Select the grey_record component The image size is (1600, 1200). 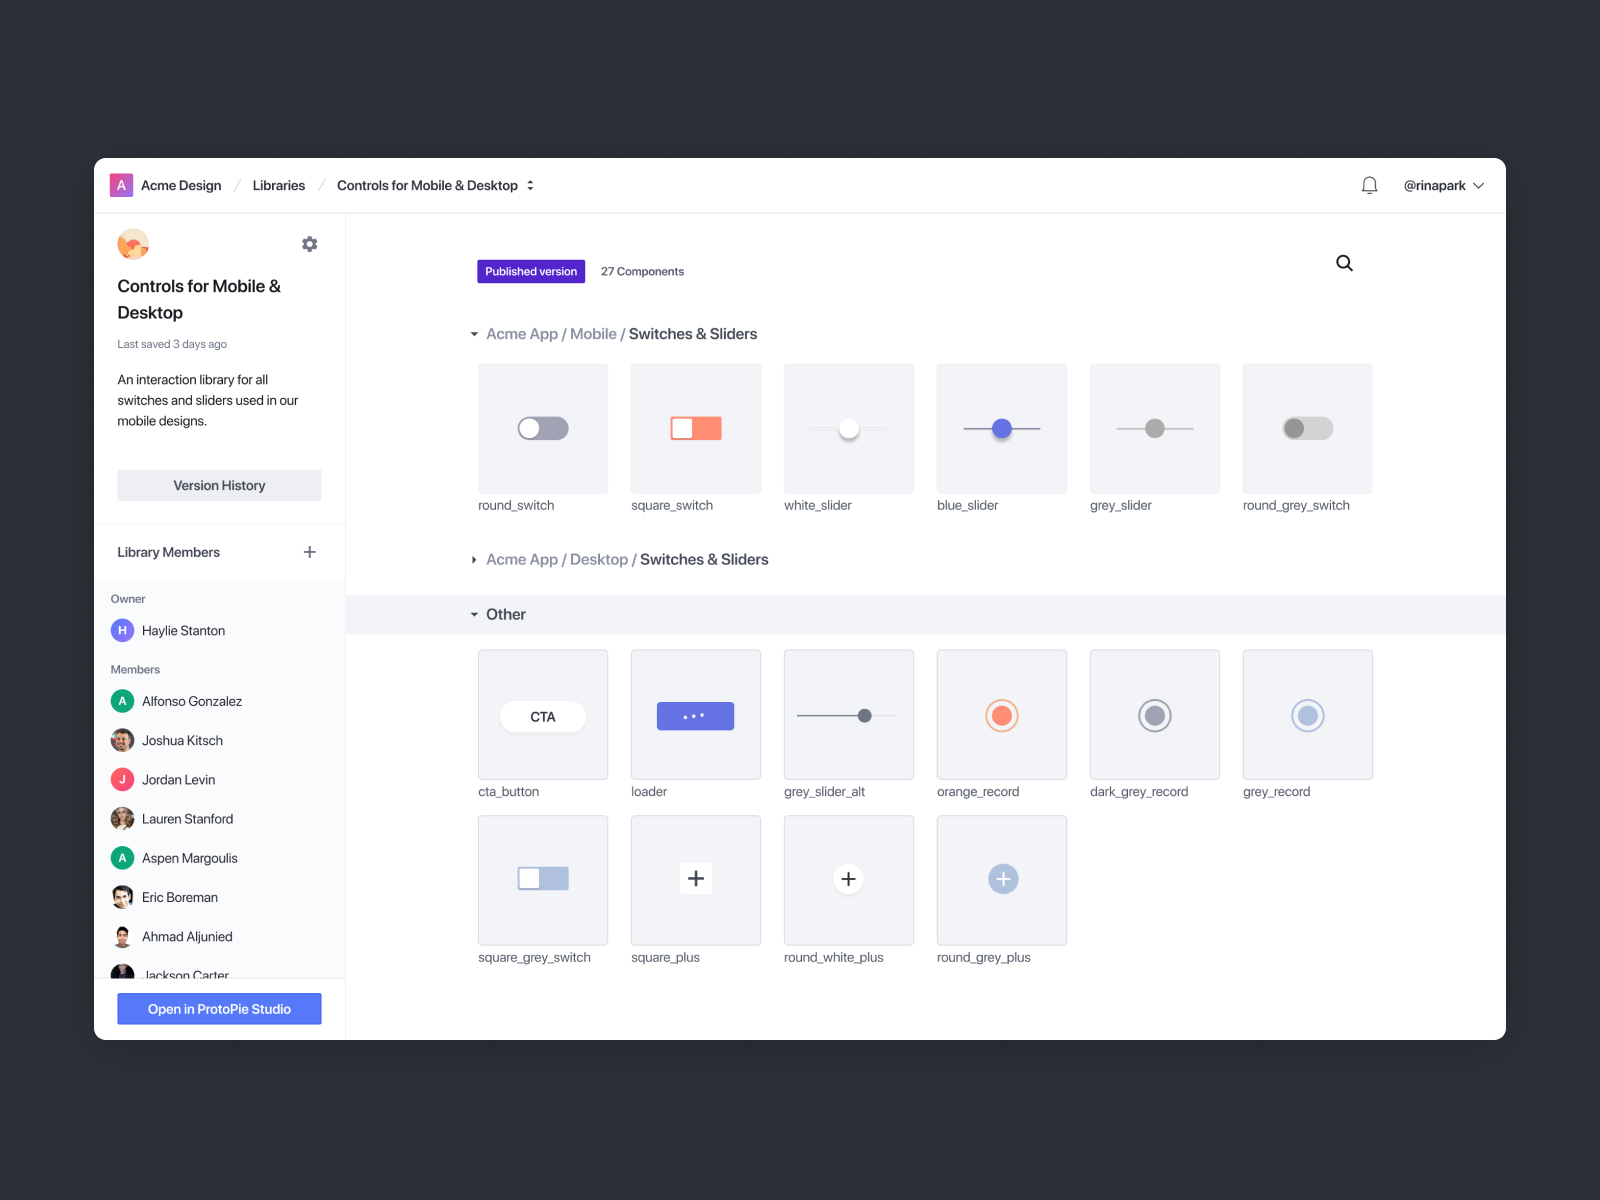[1308, 715]
